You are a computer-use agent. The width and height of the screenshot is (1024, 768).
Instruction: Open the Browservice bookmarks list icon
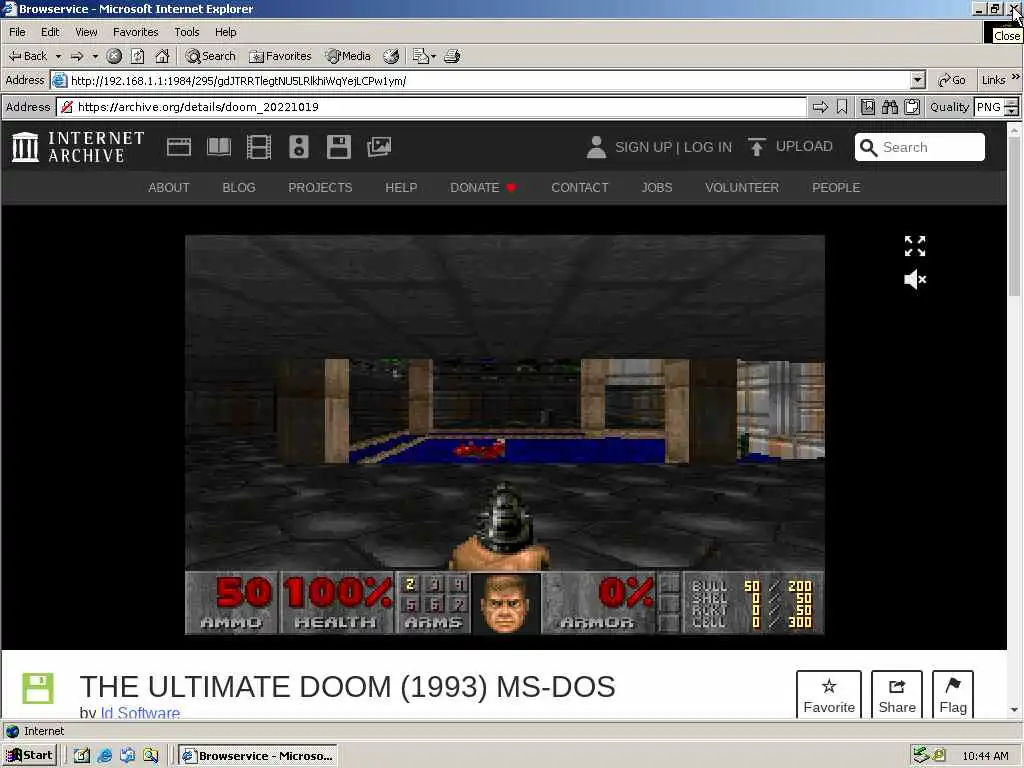tap(868, 107)
